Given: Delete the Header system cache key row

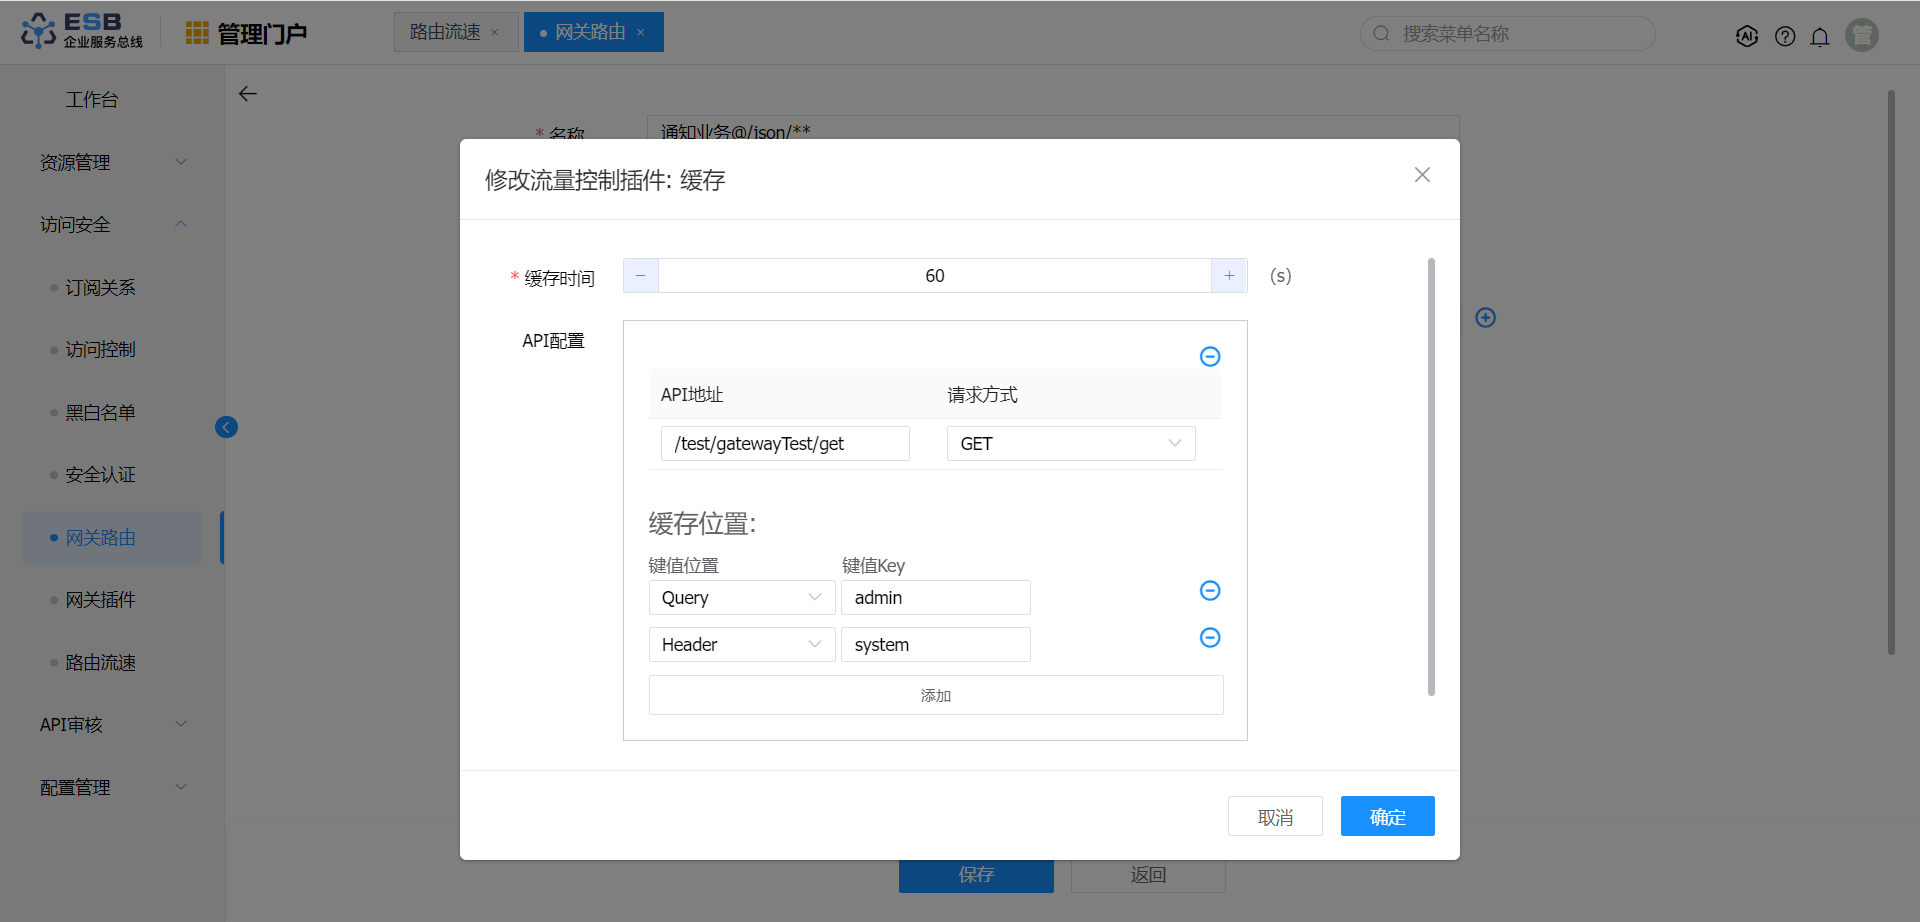Looking at the screenshot, I should [x=1209, y=638].
